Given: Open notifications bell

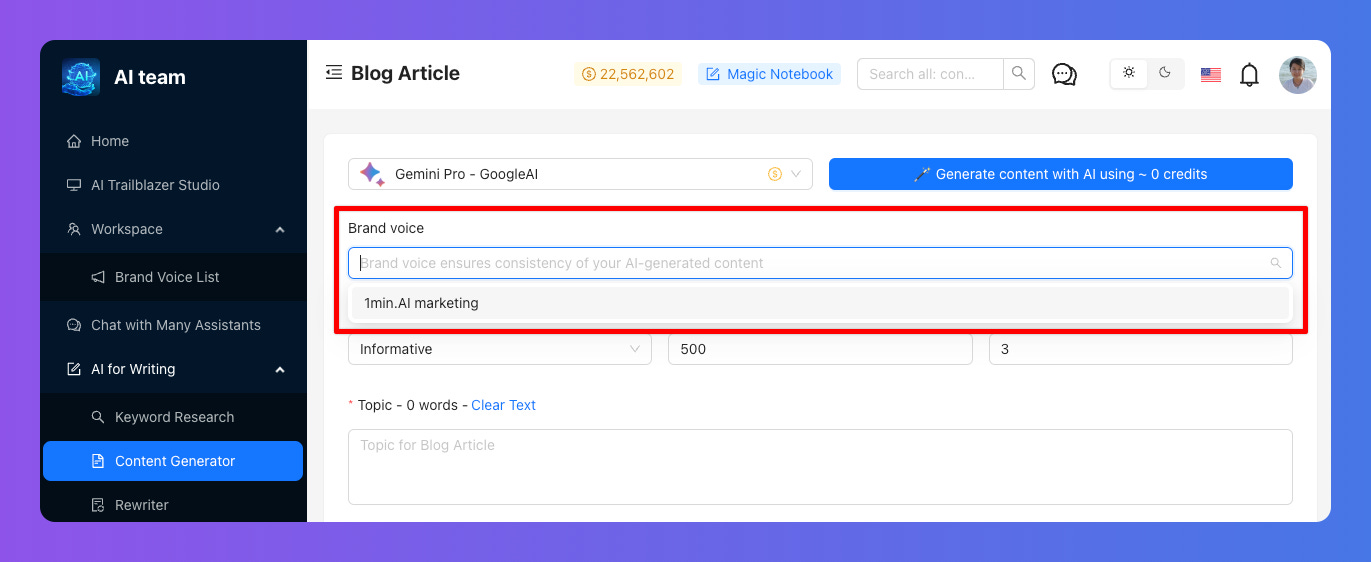Looking at the screenshot, I should click(x=1249, y=75).
